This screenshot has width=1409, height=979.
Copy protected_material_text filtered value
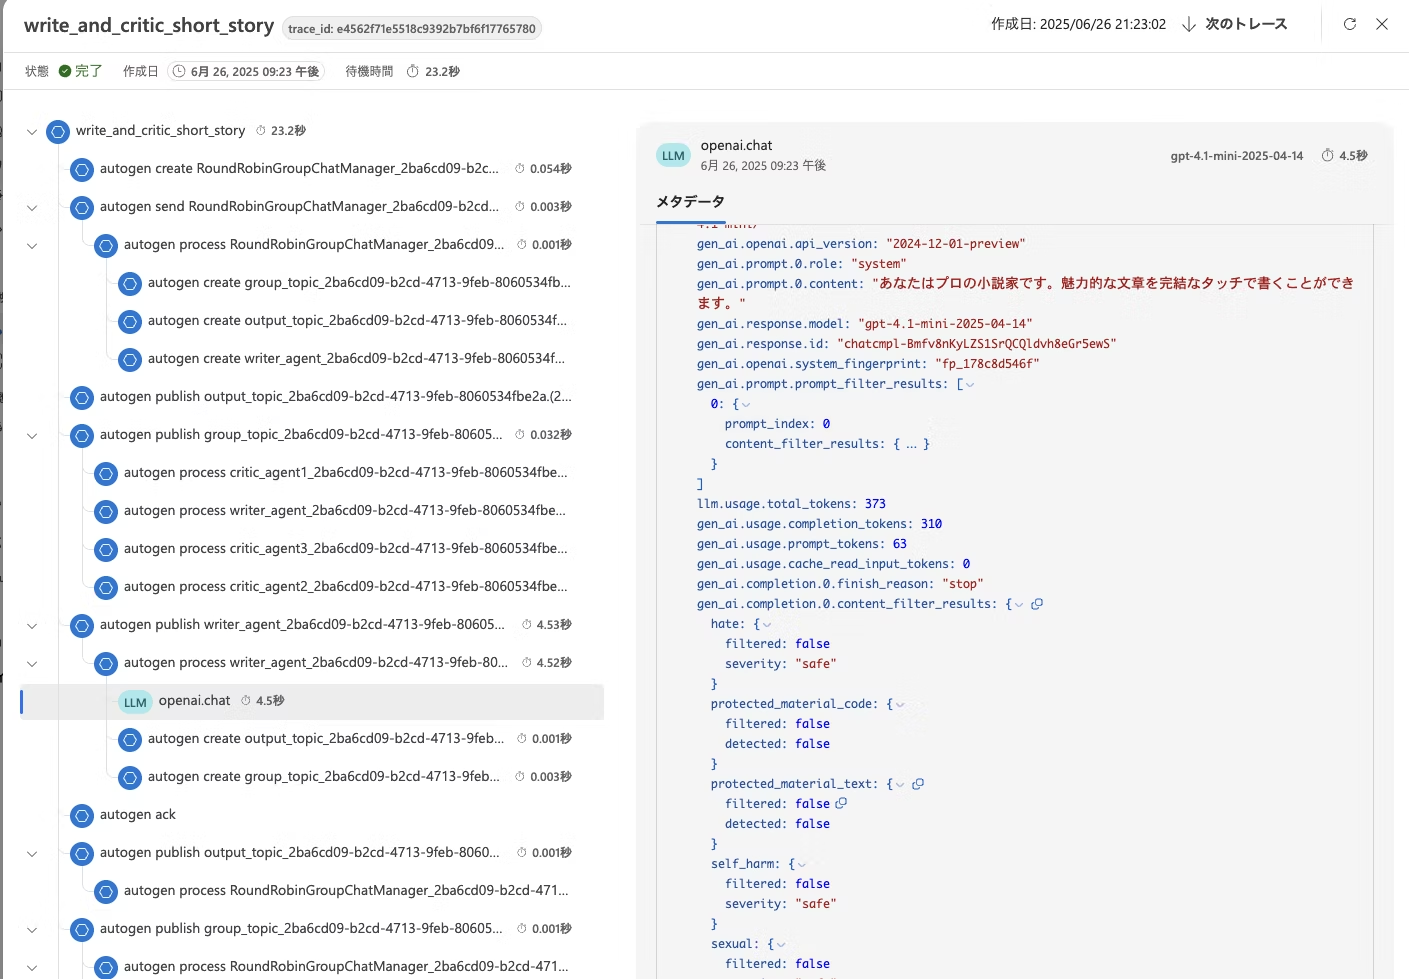coord(841,803)
